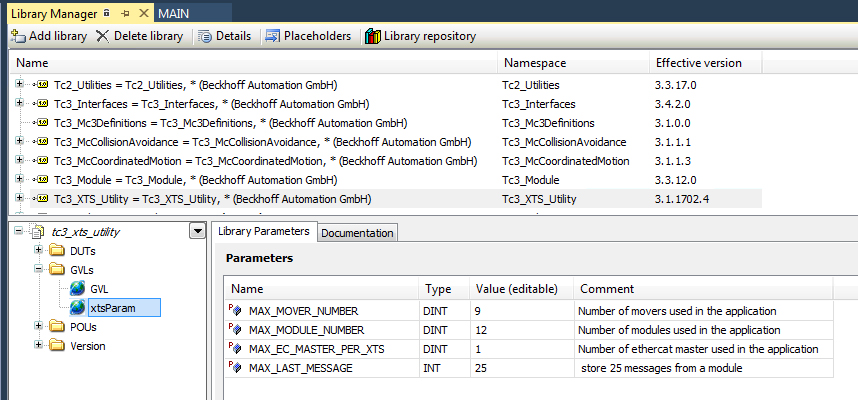Select the Tc3_XTS_Utility library icon
Screen dimensions: 858x400
pyautogui.click(x=41, y=199)
